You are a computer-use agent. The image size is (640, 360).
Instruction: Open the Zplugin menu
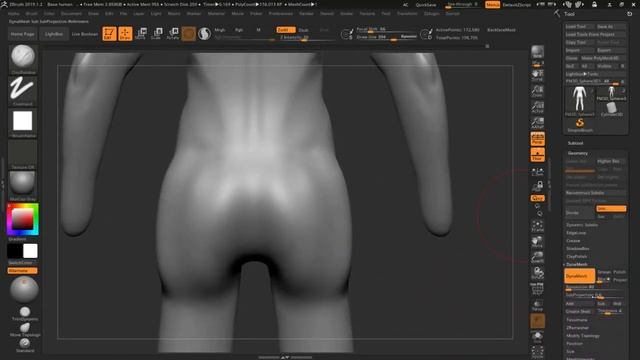431,13
